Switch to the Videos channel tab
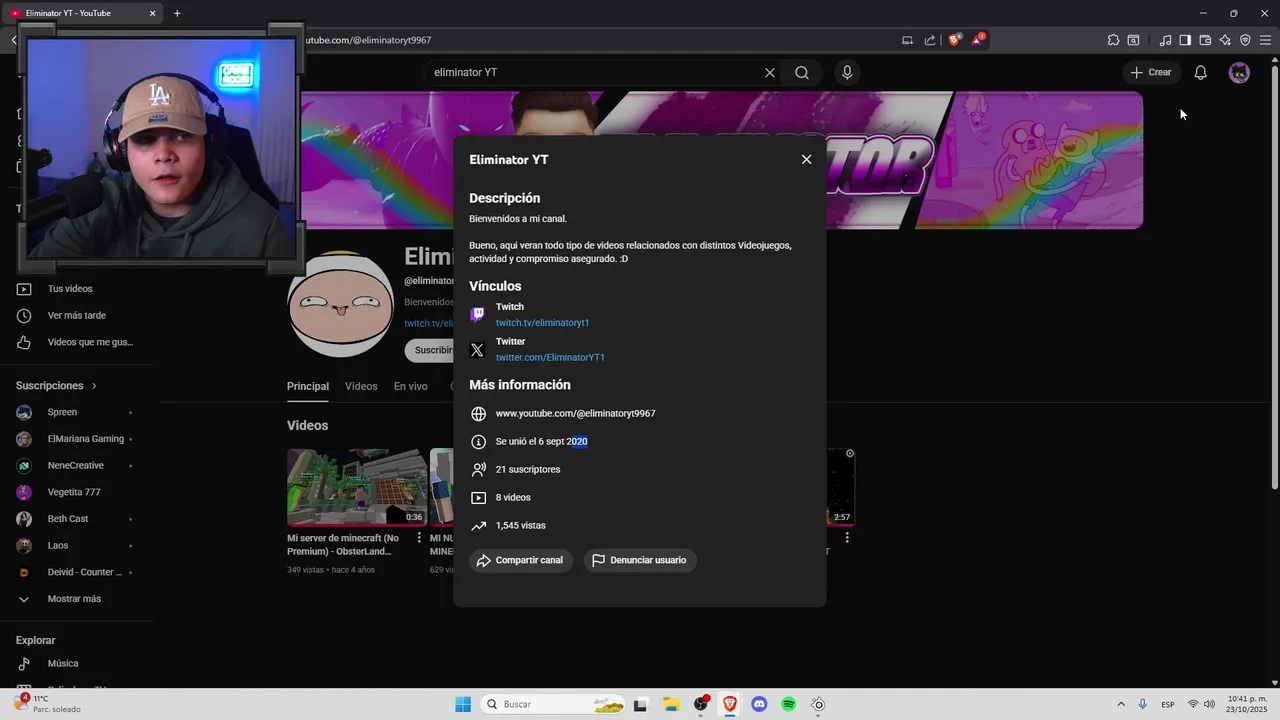 click(361, 386)
